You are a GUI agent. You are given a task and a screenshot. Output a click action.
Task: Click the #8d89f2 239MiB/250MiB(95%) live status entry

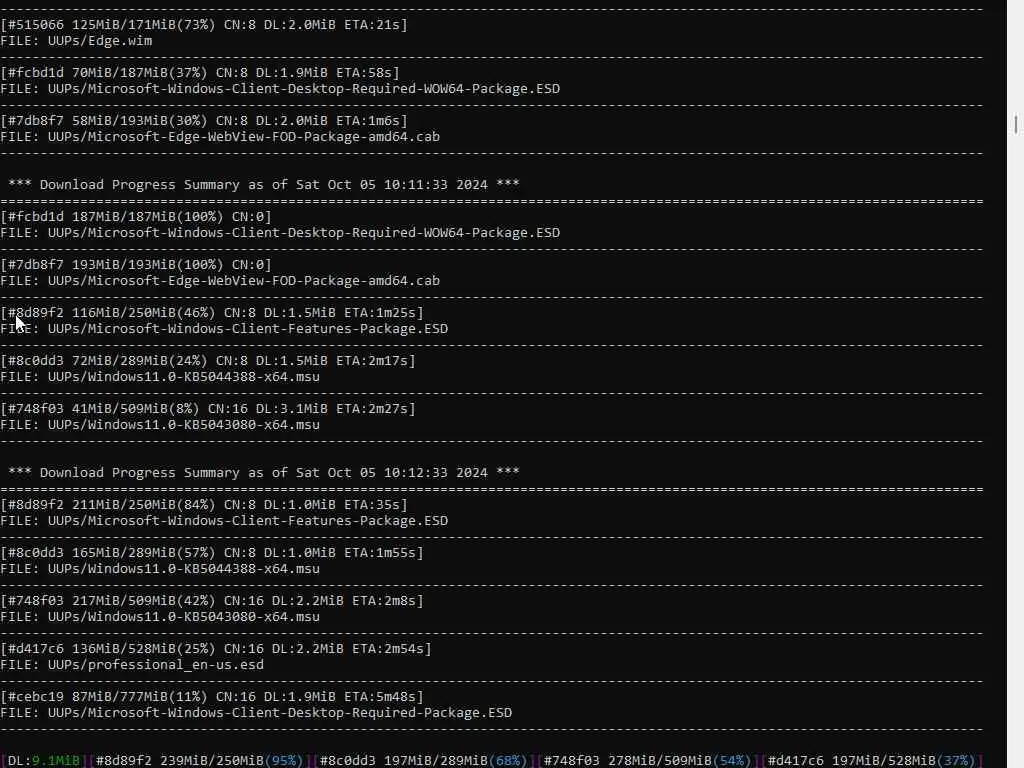[199, 761]
